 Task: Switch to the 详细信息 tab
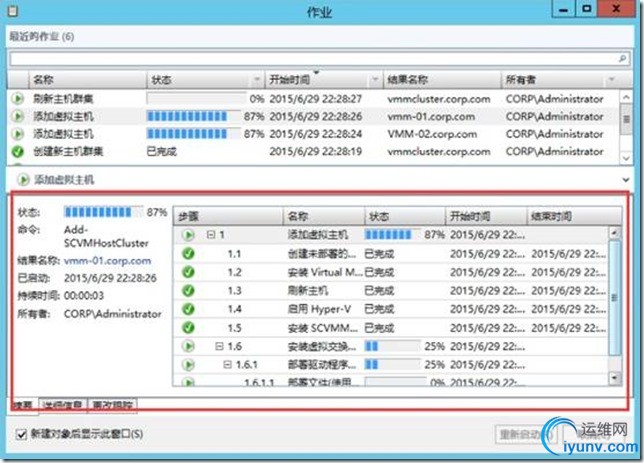tap(62, 405)
